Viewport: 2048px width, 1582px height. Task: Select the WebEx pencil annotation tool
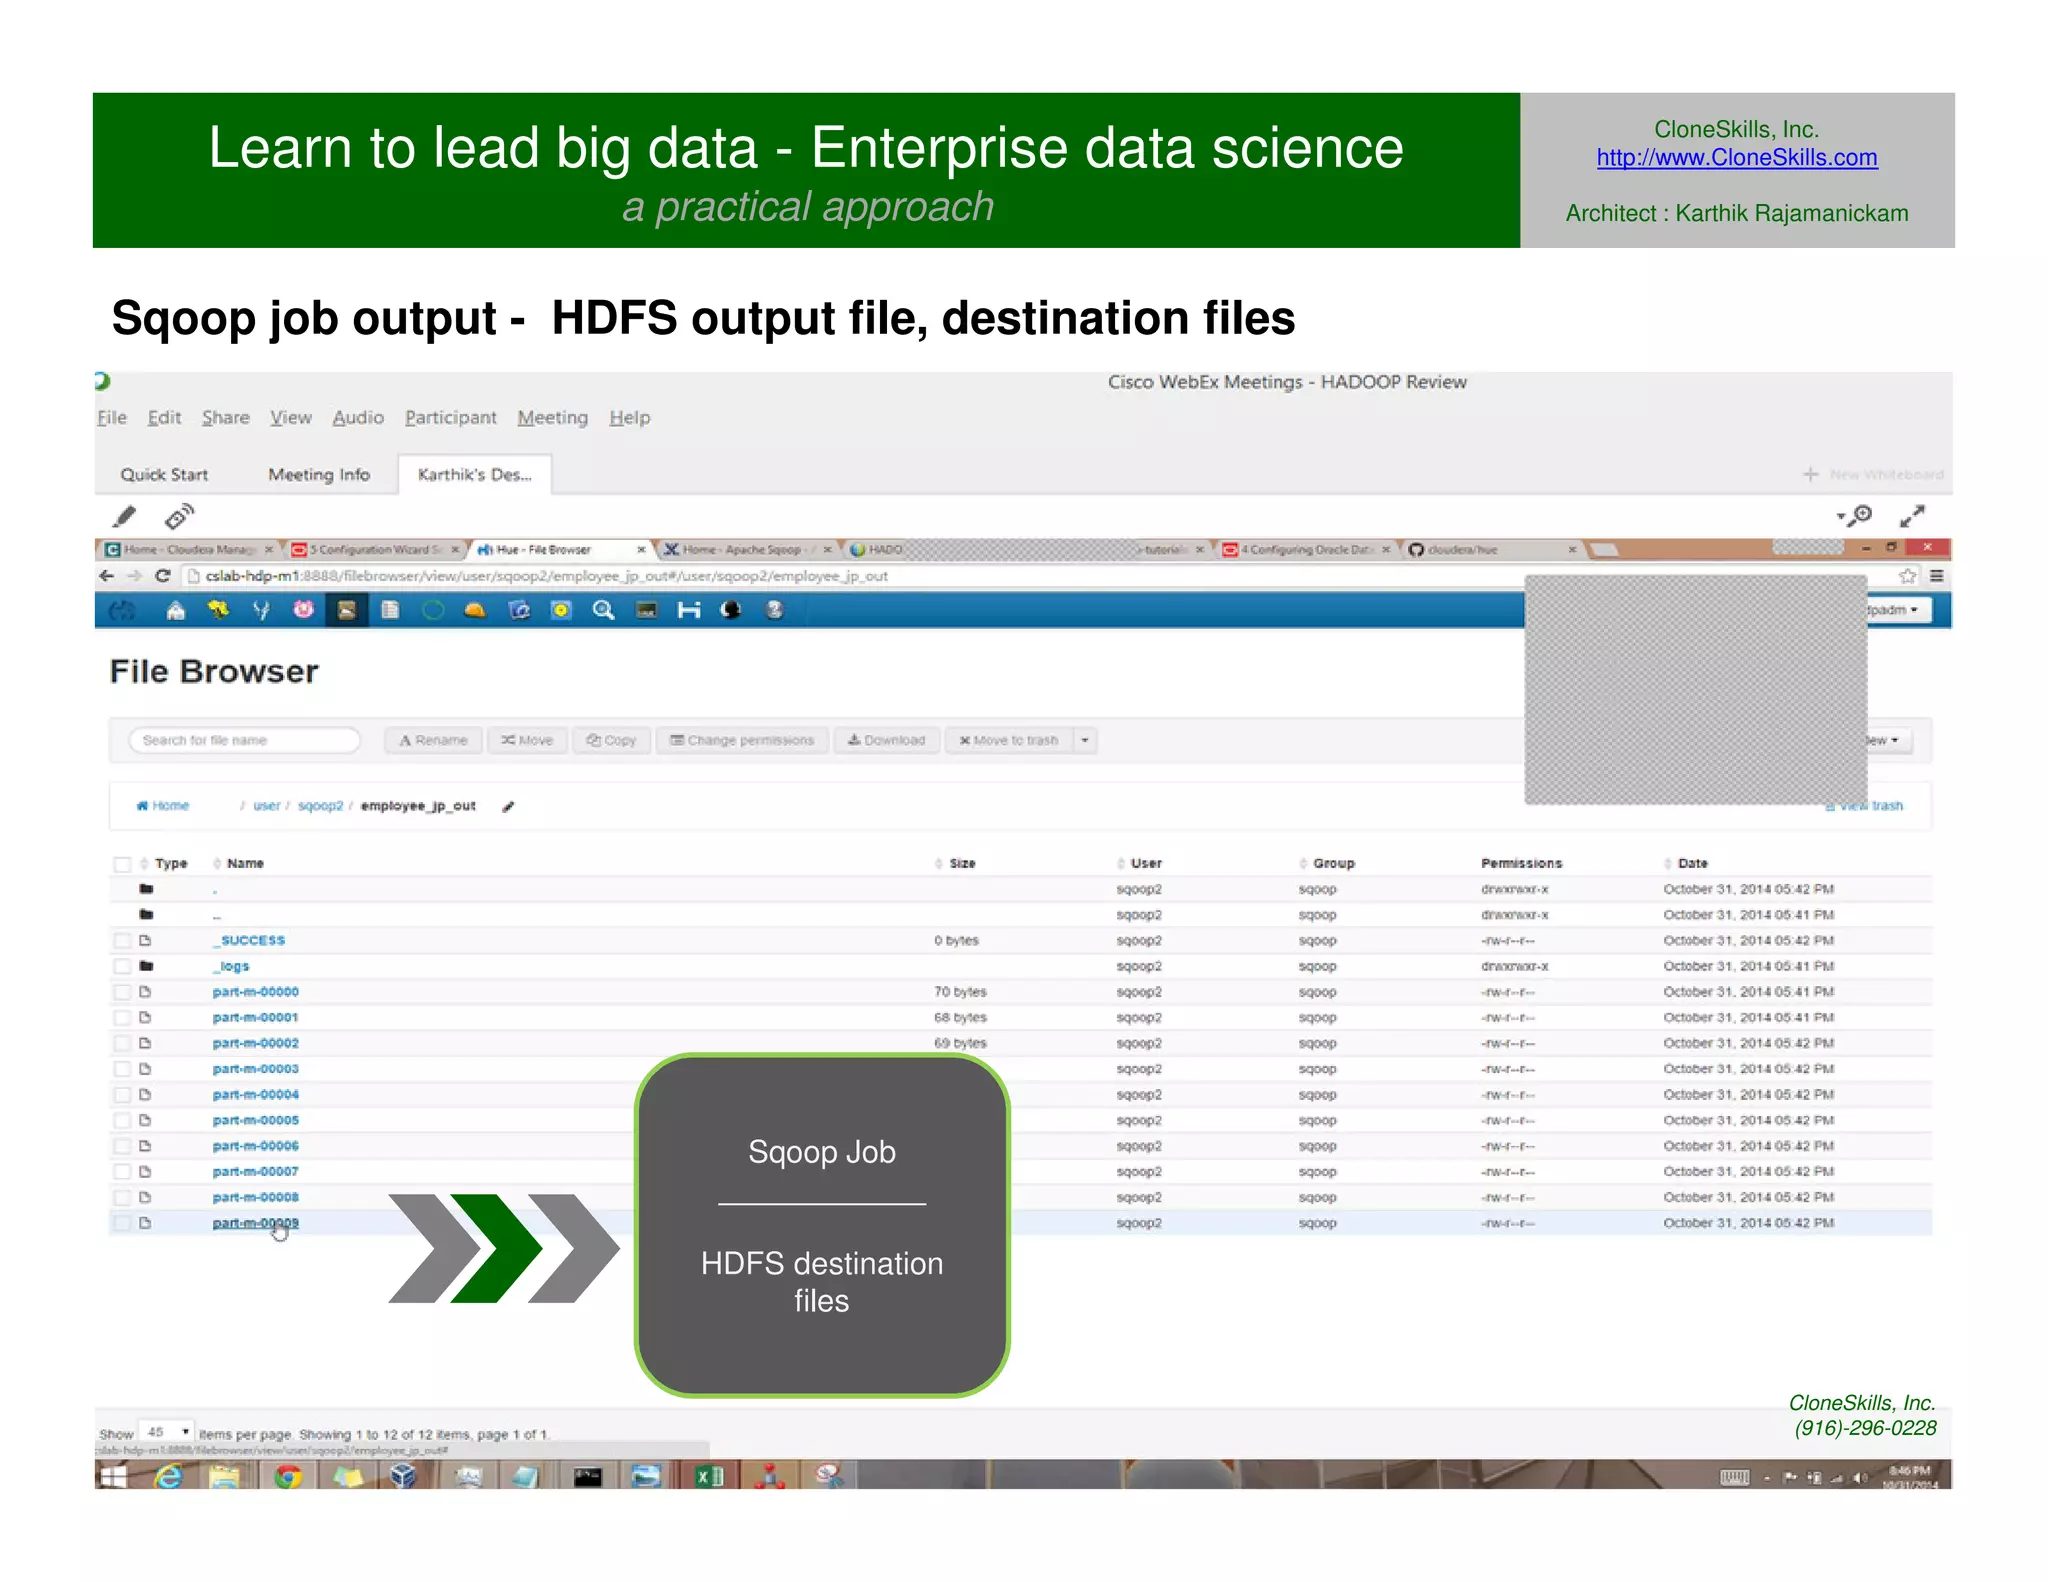pos(125,516)
